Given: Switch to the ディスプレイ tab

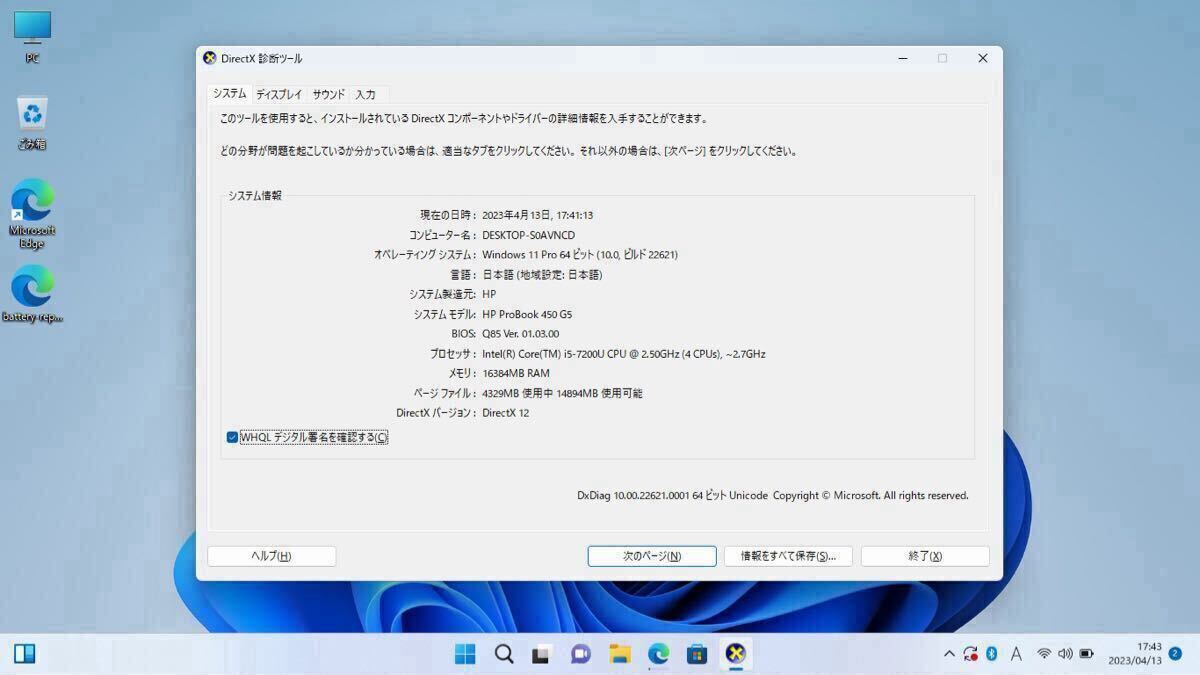Looking at the screenshot, I should (279, 94).
